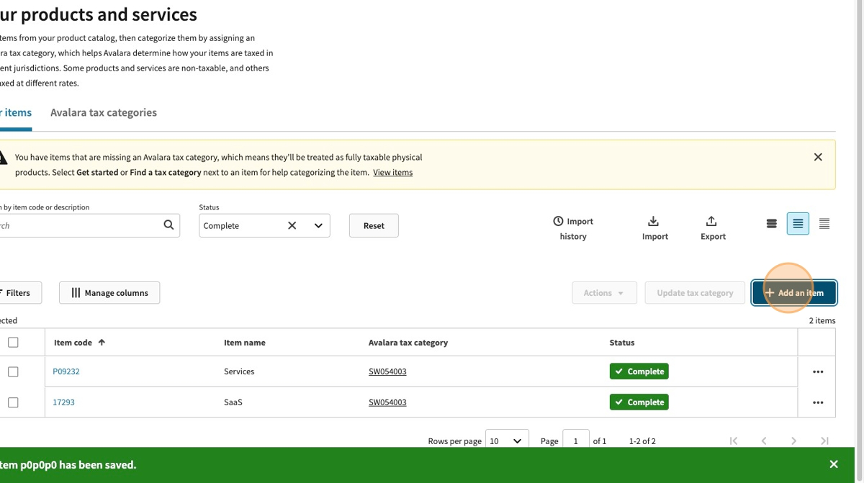Open item code 17293 link
Image resolution: width=864 pixels, height=484 pixels.
[x=63, y=402]
